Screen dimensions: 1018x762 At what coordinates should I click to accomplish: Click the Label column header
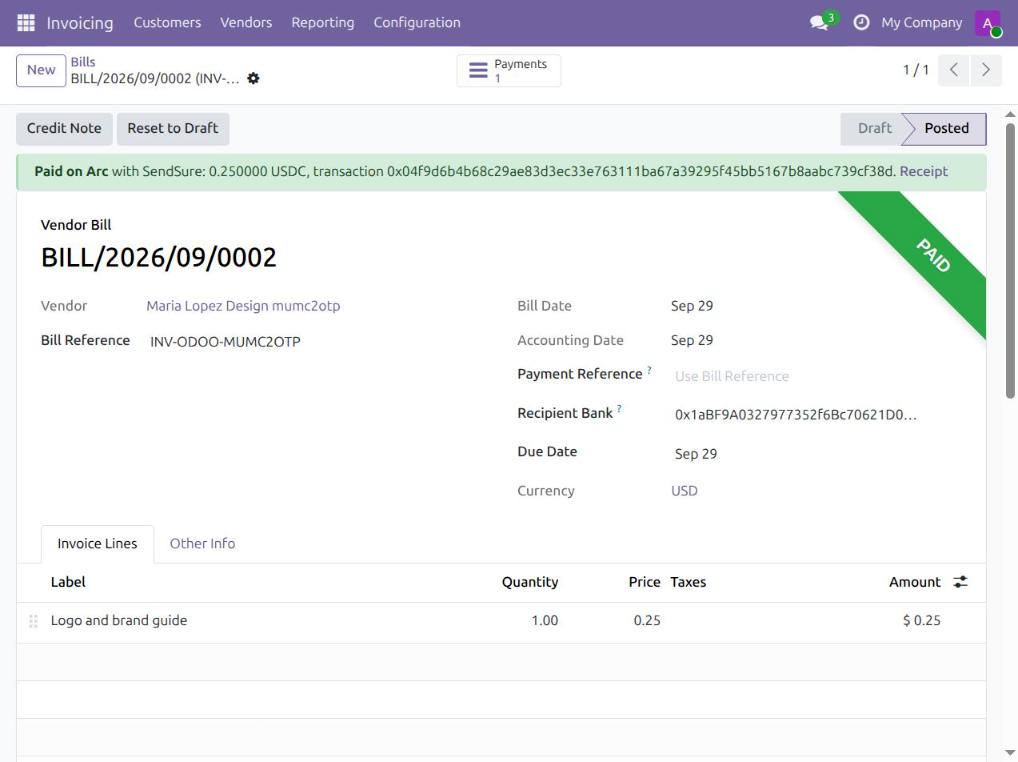coord(68,582)
